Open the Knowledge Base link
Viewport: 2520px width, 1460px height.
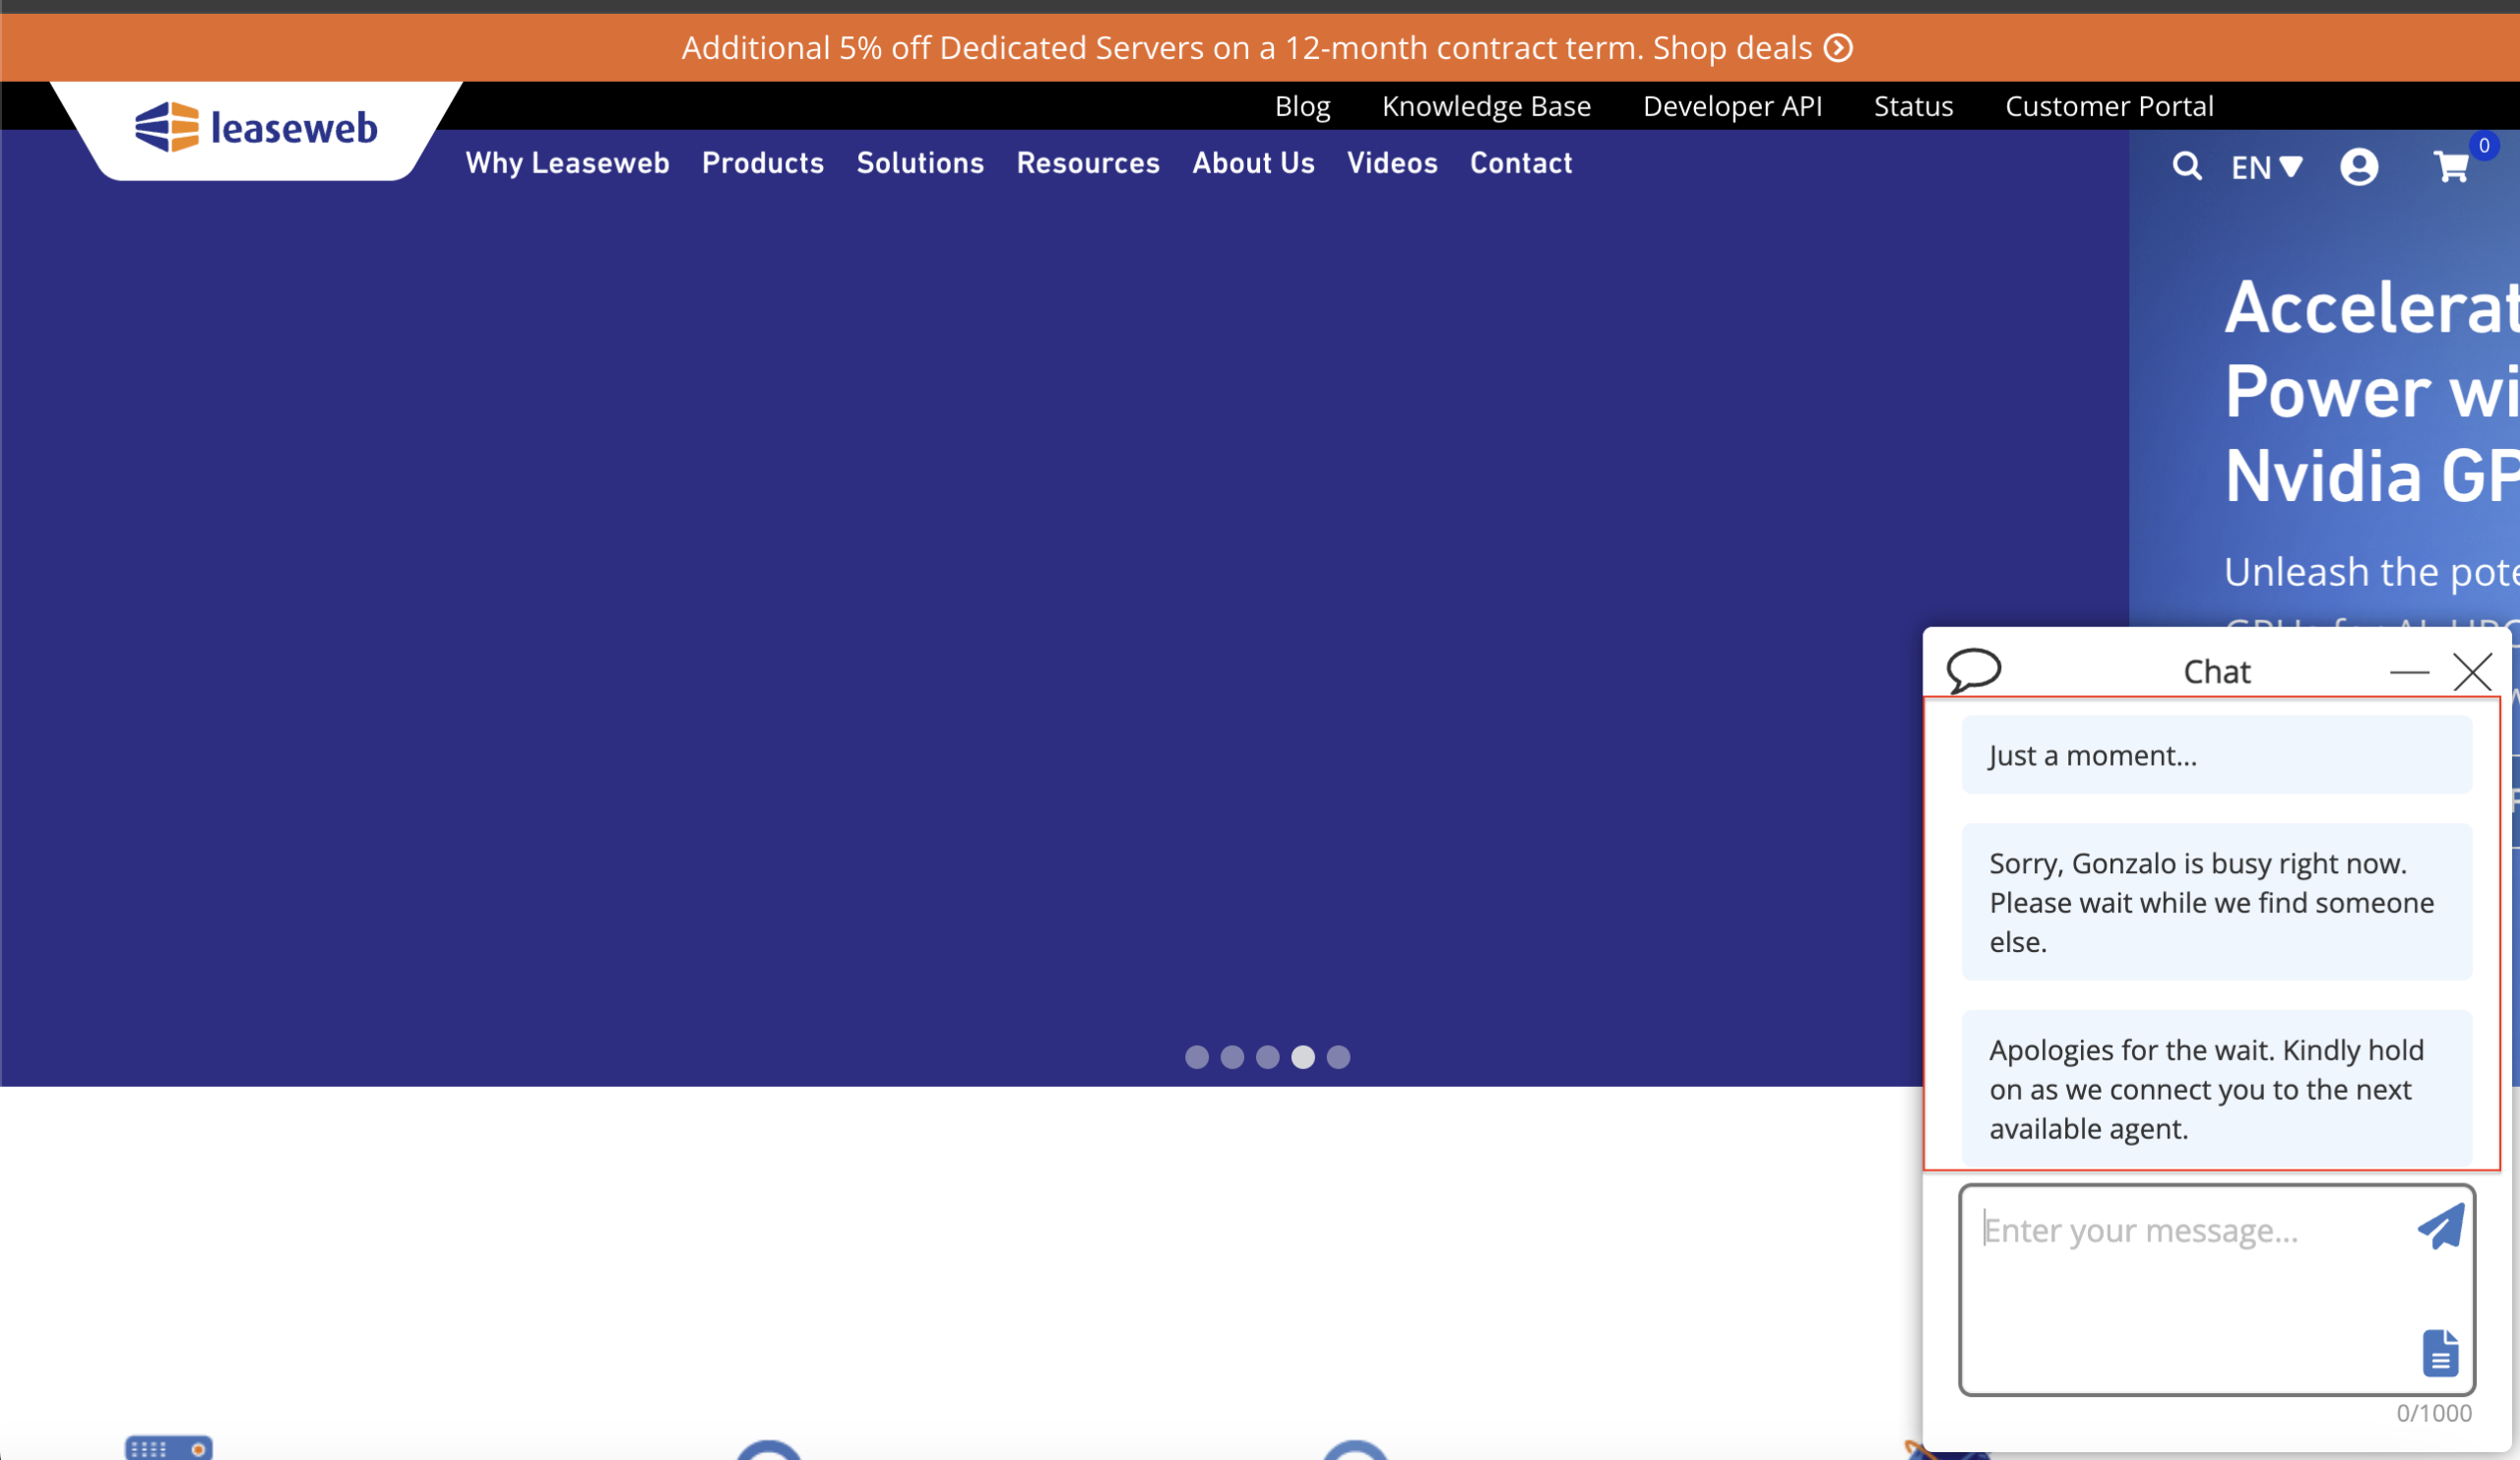tap(1486, 106)
